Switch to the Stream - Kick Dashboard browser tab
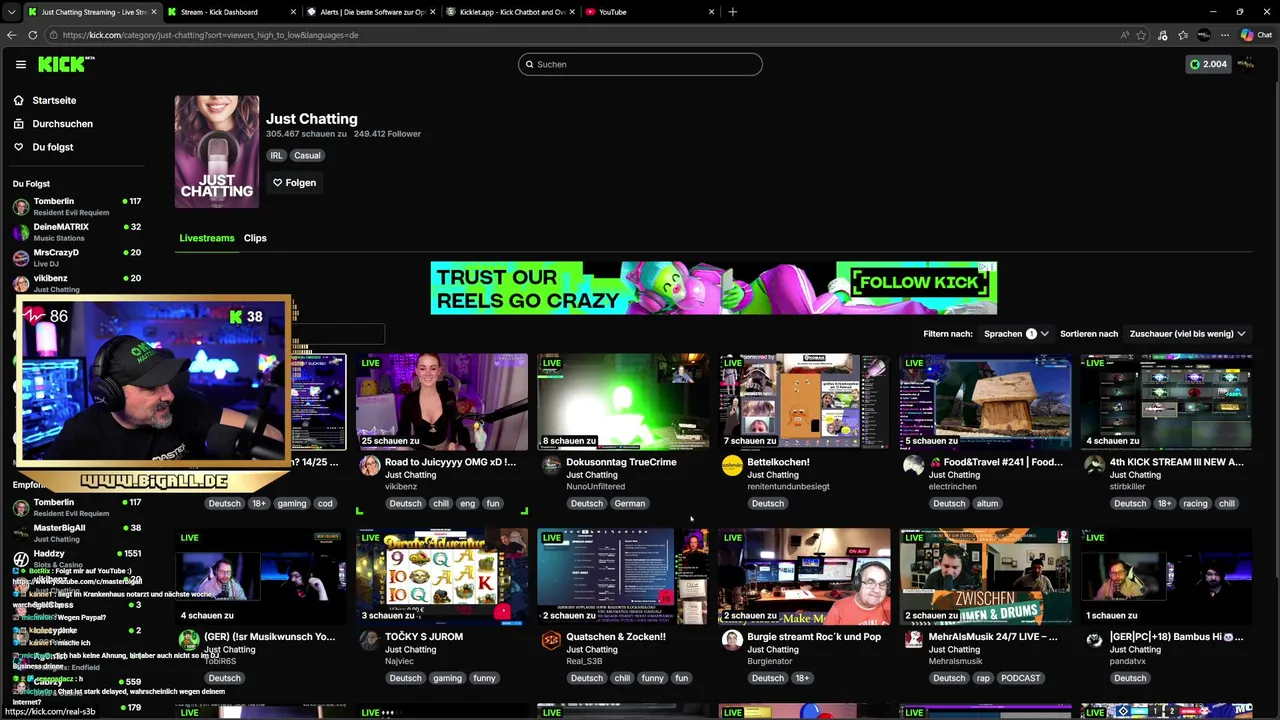Screen dimensions: 1280x720 232,12
